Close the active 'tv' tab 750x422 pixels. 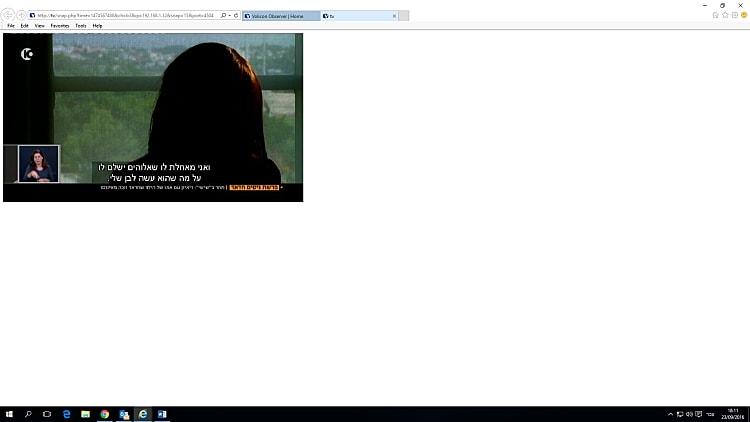(x=394, y=16)
